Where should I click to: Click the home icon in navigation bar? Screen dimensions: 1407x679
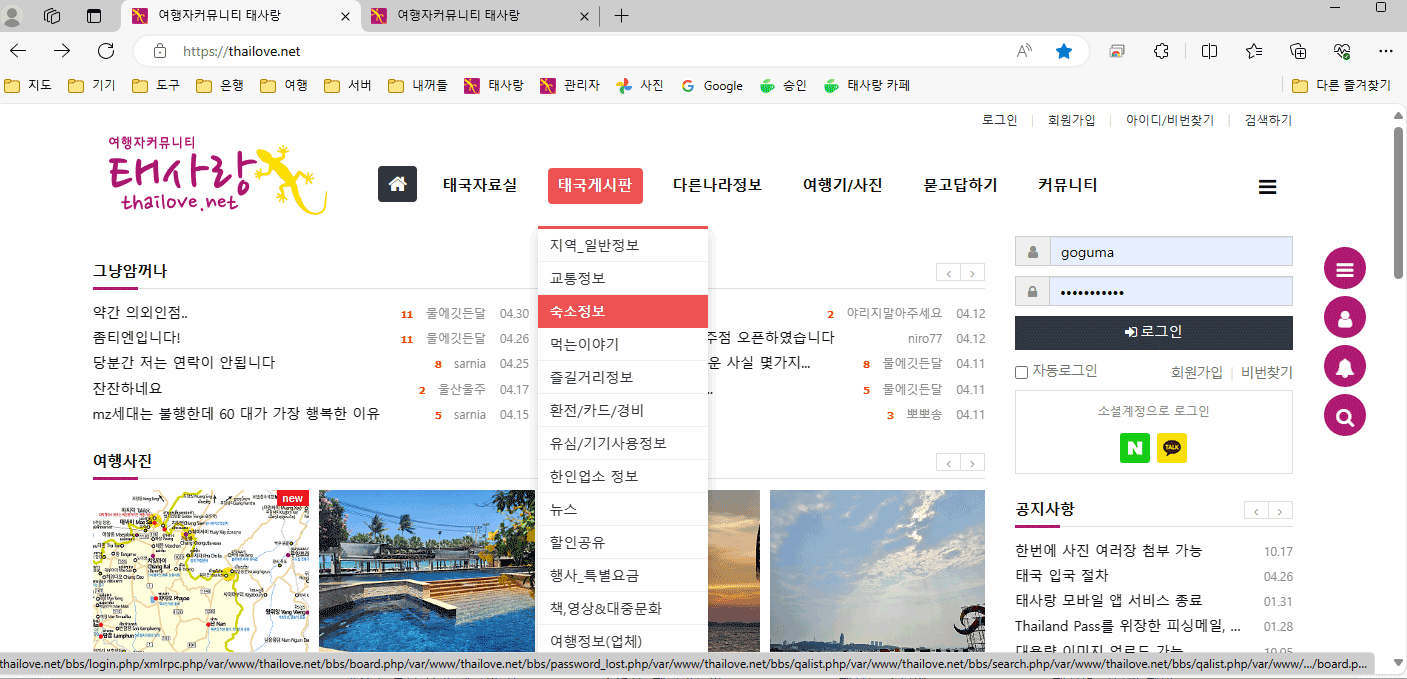click(x=397, y=185)
